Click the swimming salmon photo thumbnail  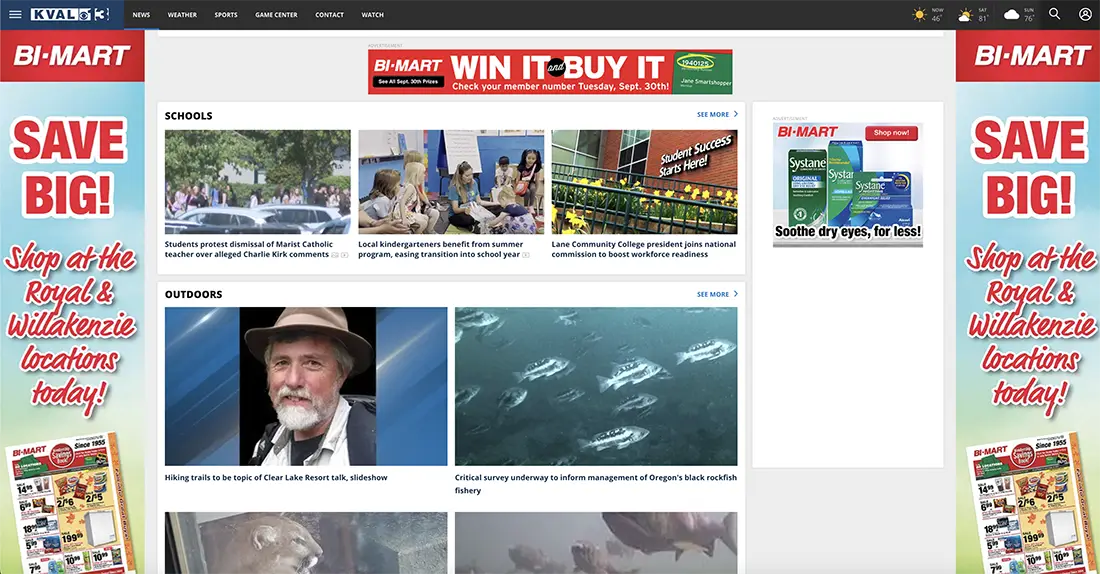596,542
